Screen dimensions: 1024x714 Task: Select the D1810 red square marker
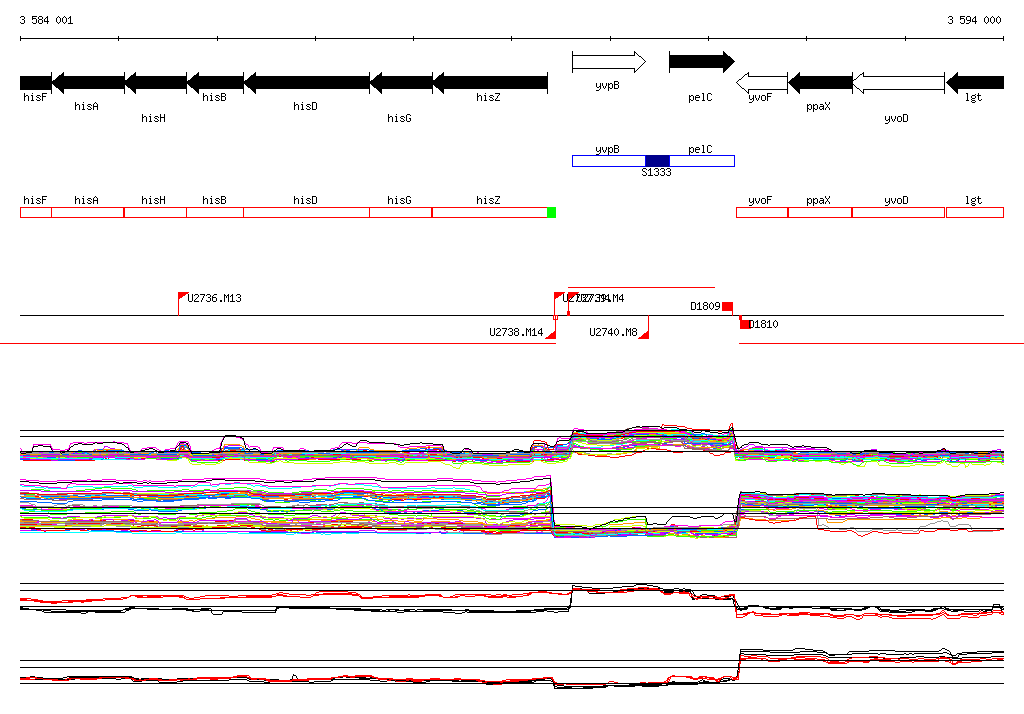tap(745, 324)
